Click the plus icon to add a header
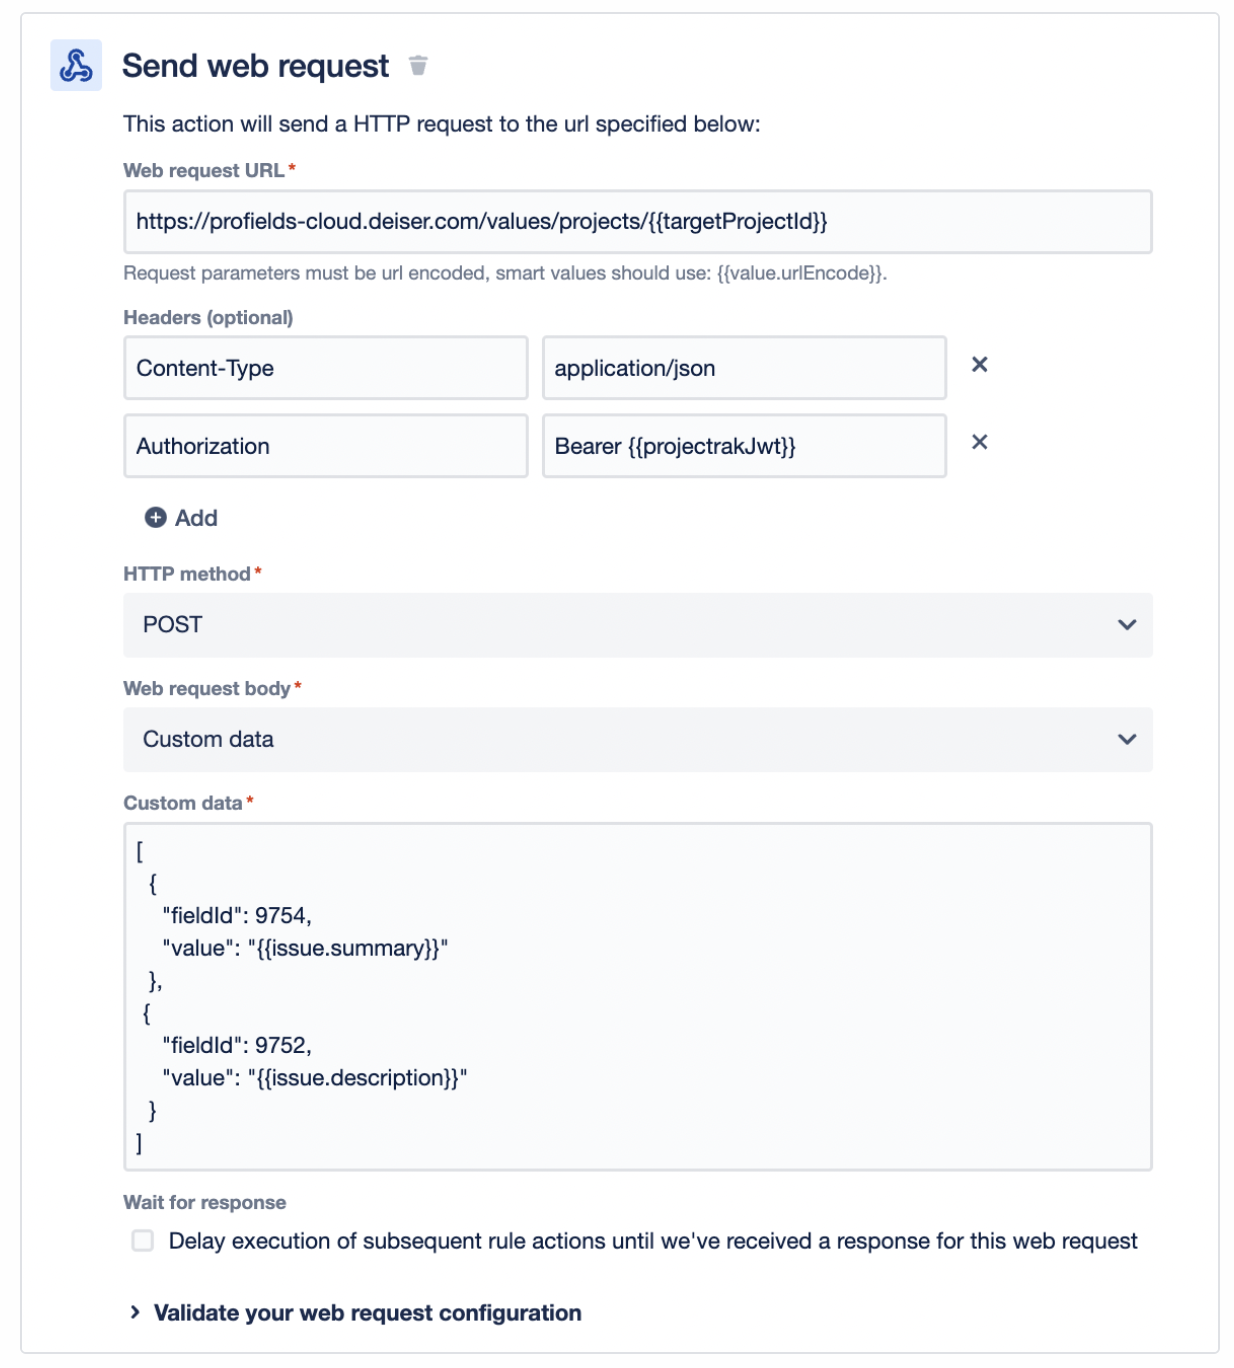The image size is (1234, 1368). [x=155, y=518]
